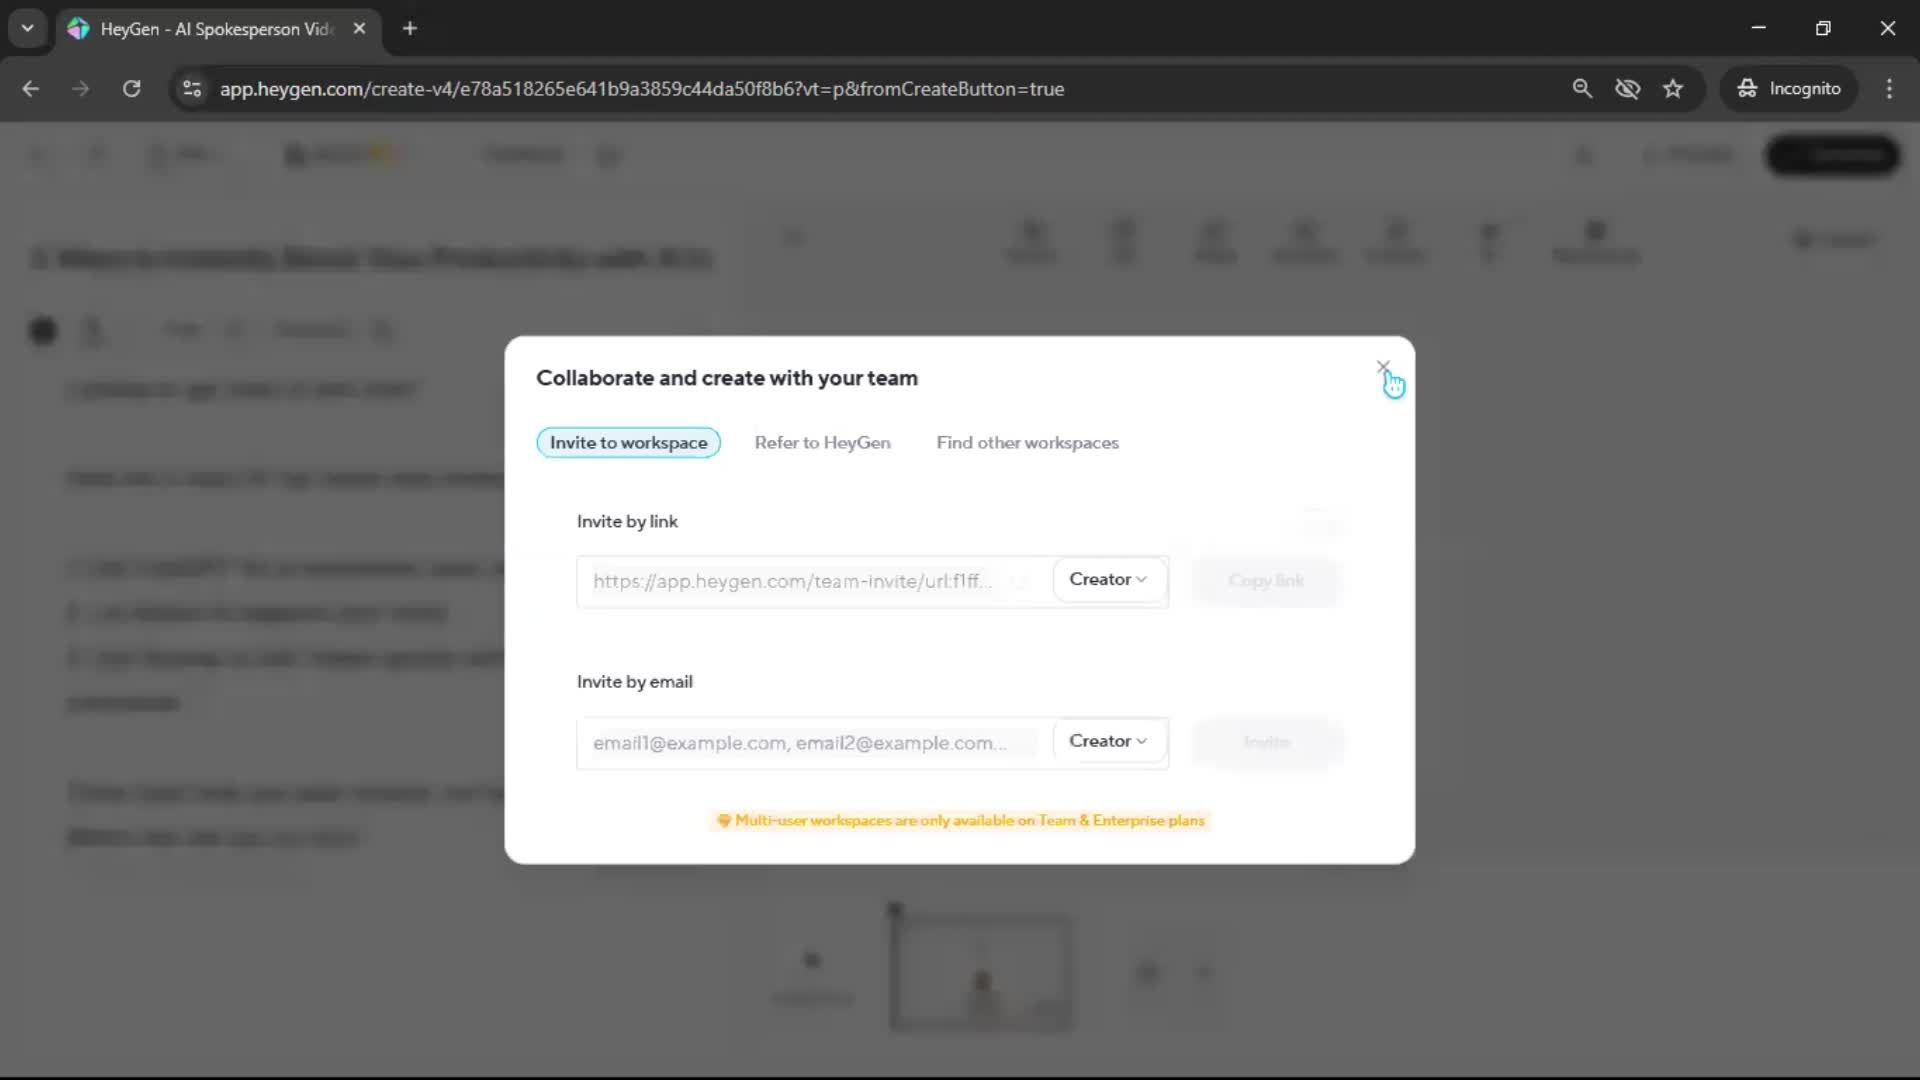Switch to Refer to HeyGen tab
1920x1080 pixels.
[822, 443]
